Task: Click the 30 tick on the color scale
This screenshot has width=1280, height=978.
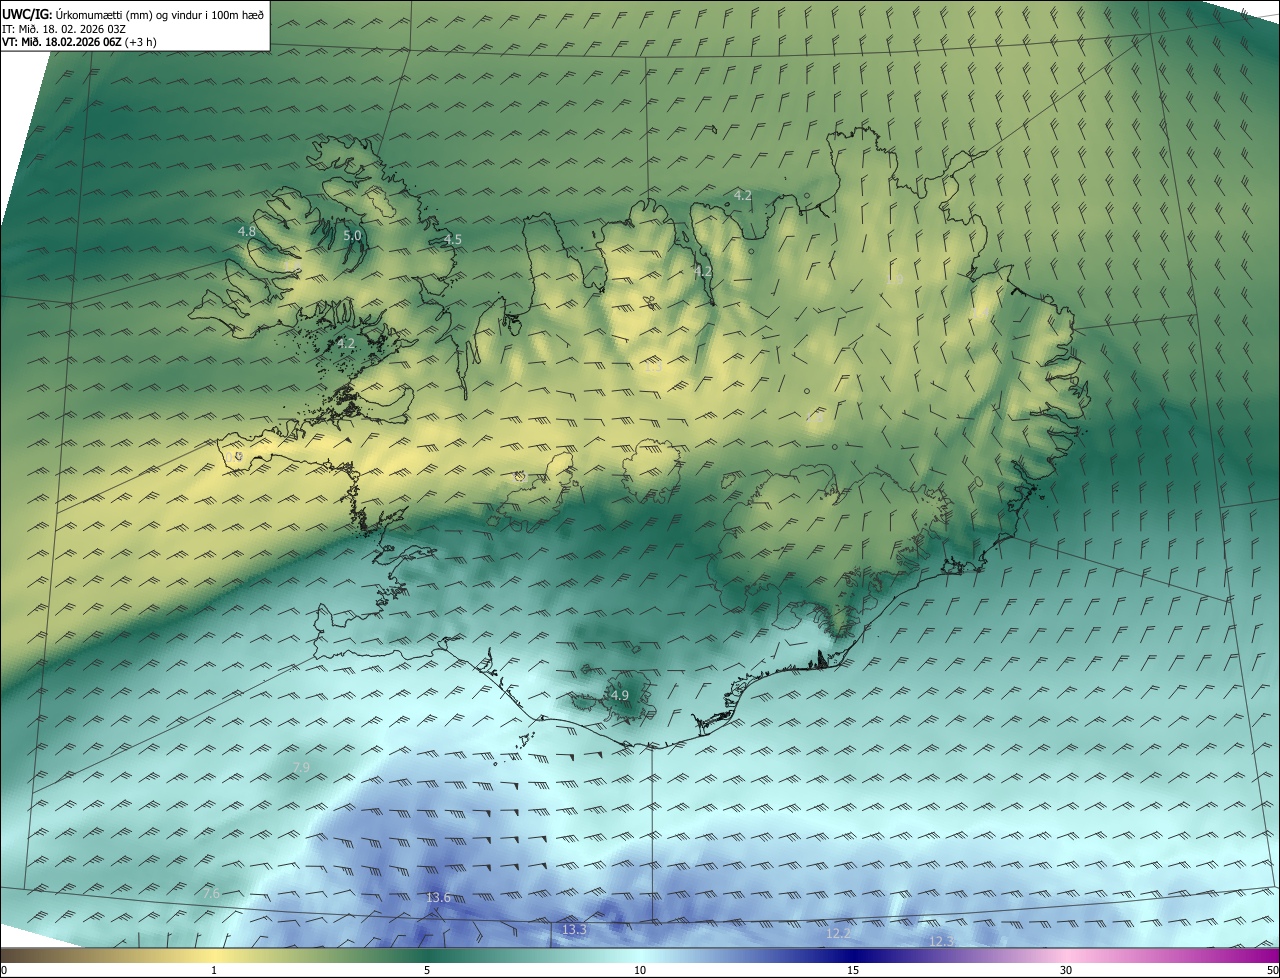Action: [1066, 970]
